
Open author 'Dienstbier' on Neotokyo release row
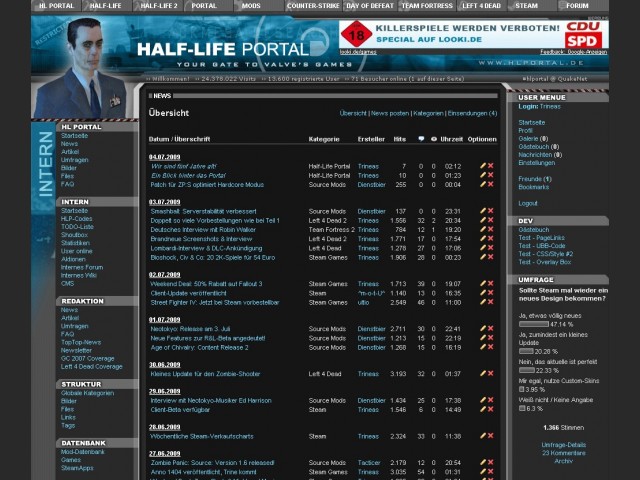point(371,329)
